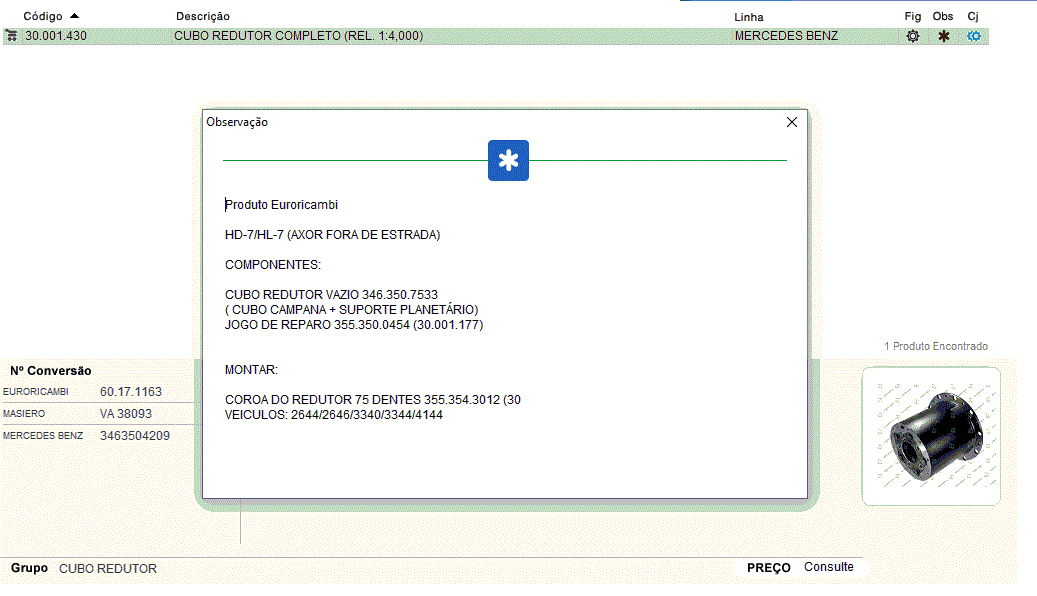Click the Consulte price link
Viewport: 1037px width, 596px height.
point(828,567)
